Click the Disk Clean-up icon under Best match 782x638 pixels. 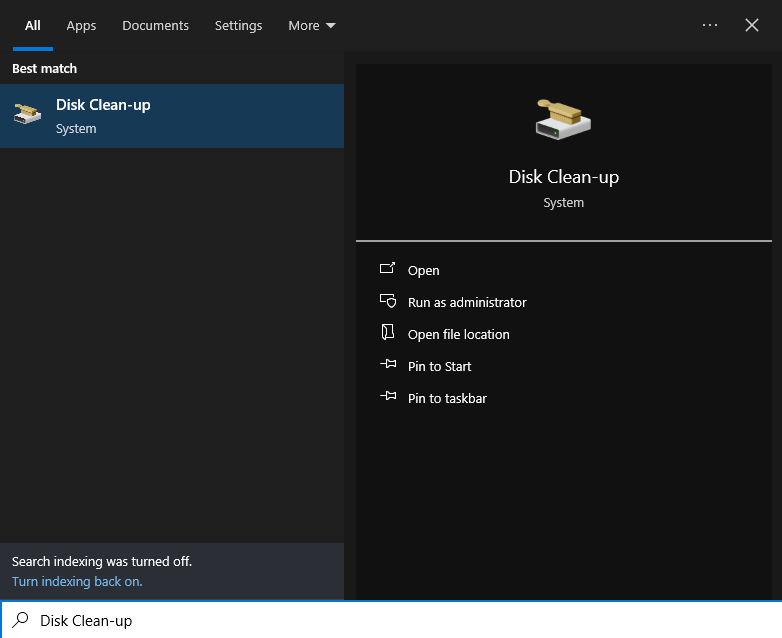(x=28, y=115)
